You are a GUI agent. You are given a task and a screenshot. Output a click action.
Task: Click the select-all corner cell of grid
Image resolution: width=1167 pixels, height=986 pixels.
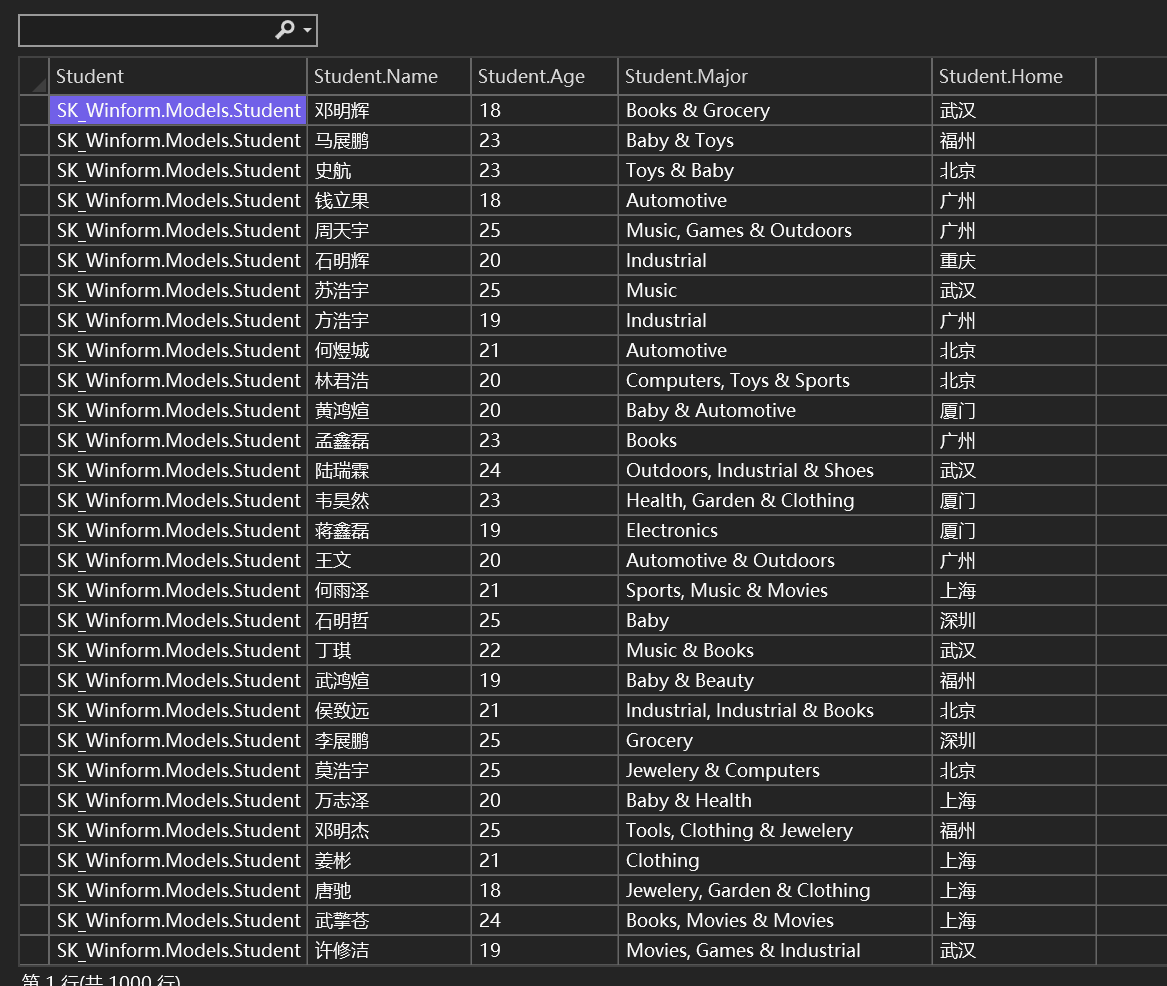33,76
